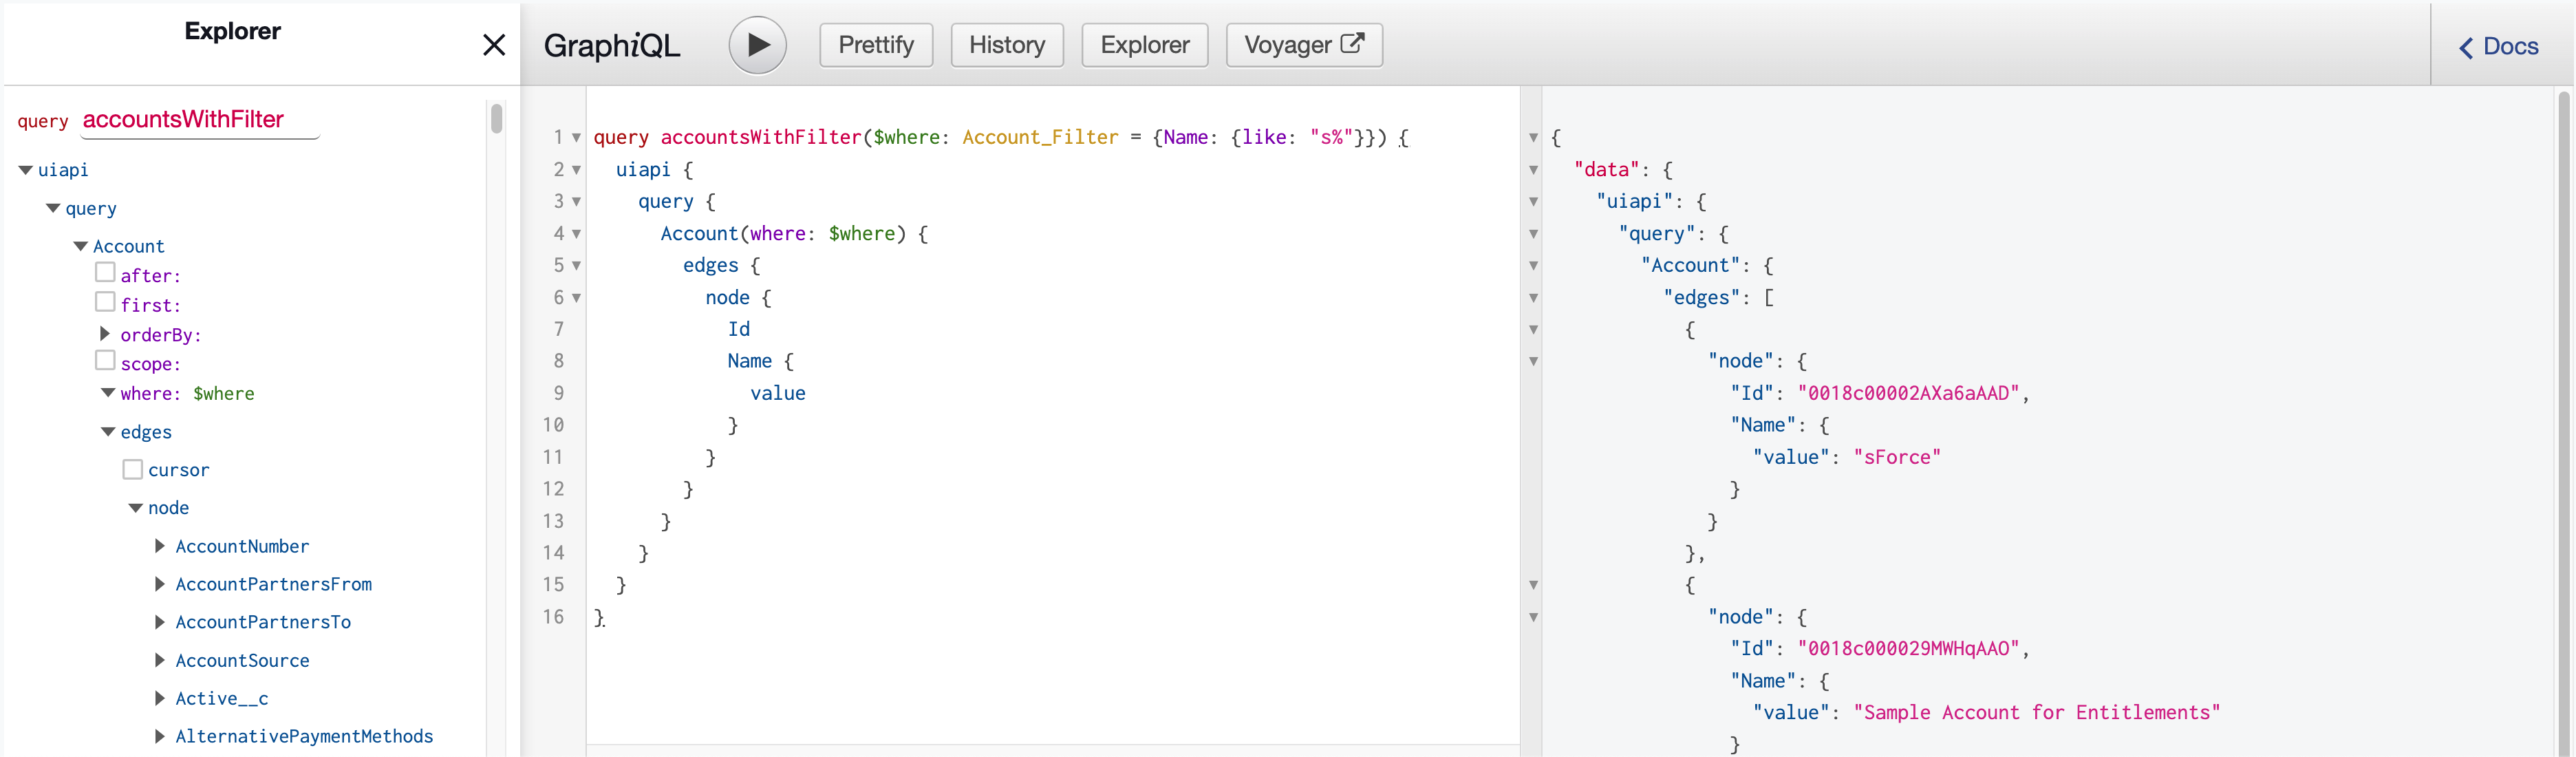The height and width of the screenshot is (757, 2576).
Task: Close the Explorer panel with the X
Action: (x=494, y=45)
